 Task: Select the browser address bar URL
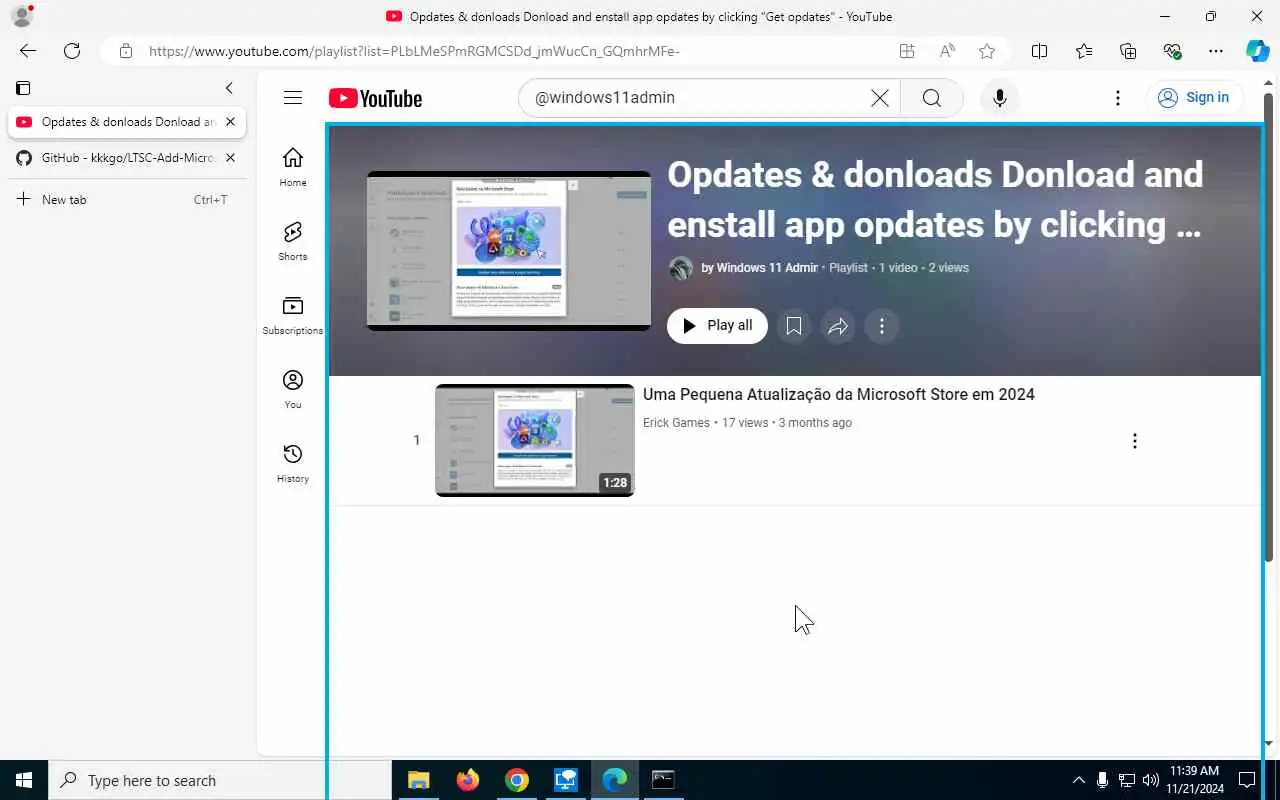414,51
